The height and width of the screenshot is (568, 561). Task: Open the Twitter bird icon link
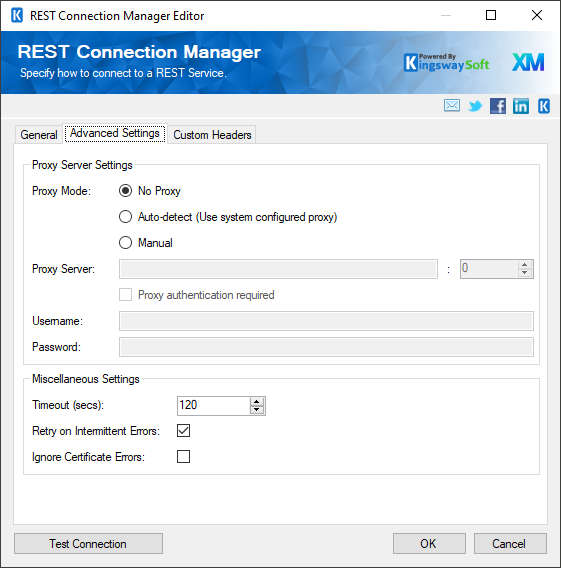tap(475, 106)
